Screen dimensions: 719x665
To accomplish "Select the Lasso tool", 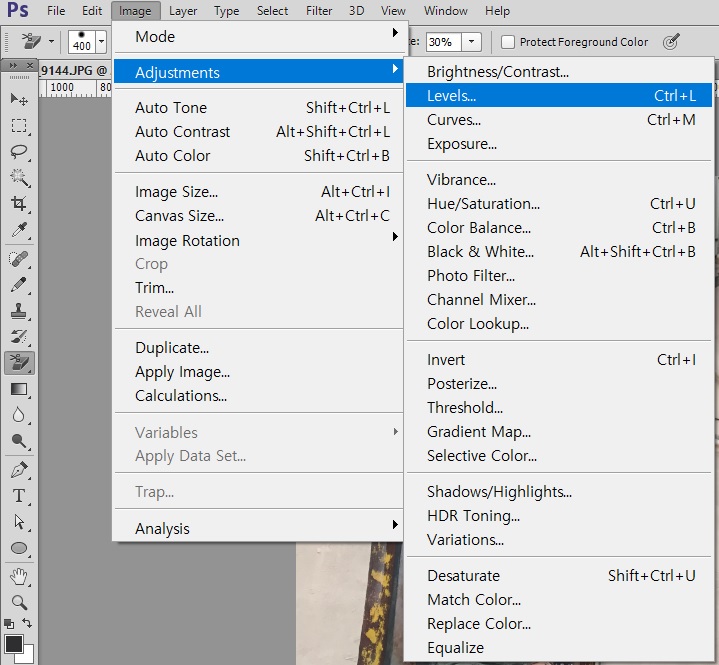I will tap(19, 152).
